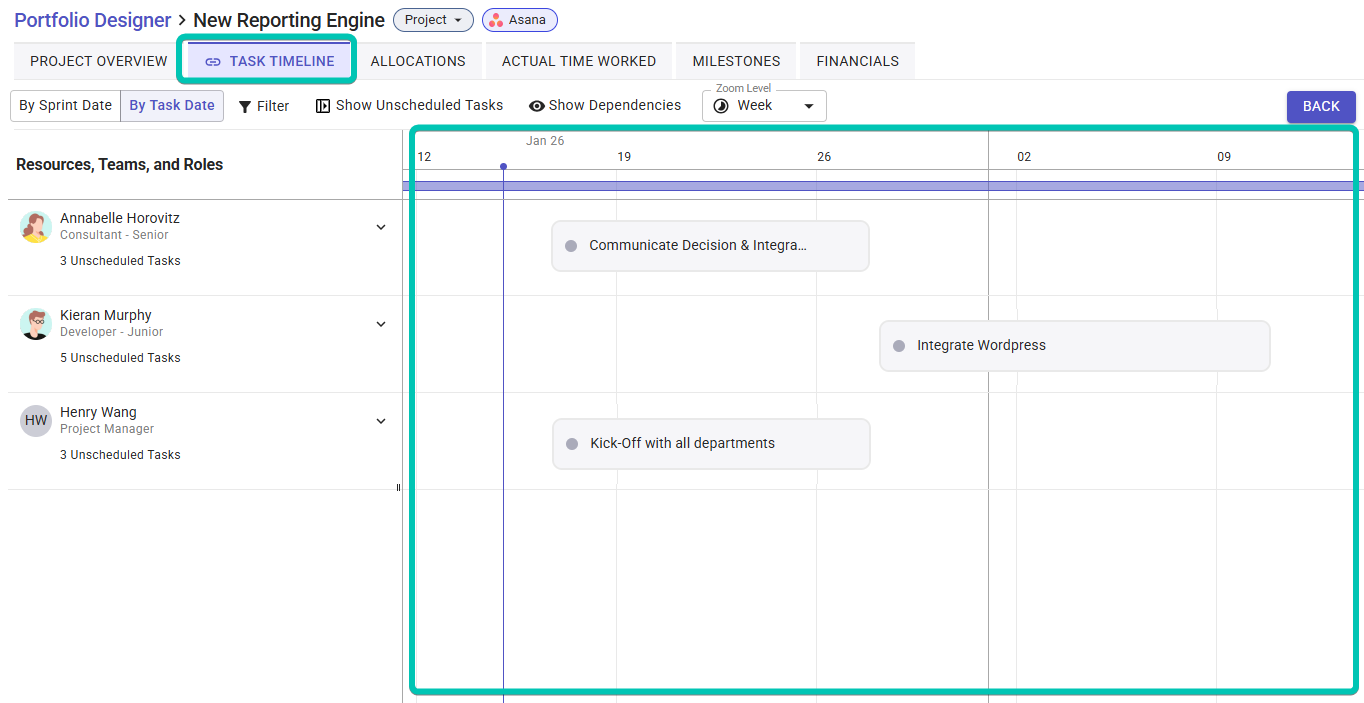
Task: Click the half-moon Zoom Level icon
Action: (721, 106)
